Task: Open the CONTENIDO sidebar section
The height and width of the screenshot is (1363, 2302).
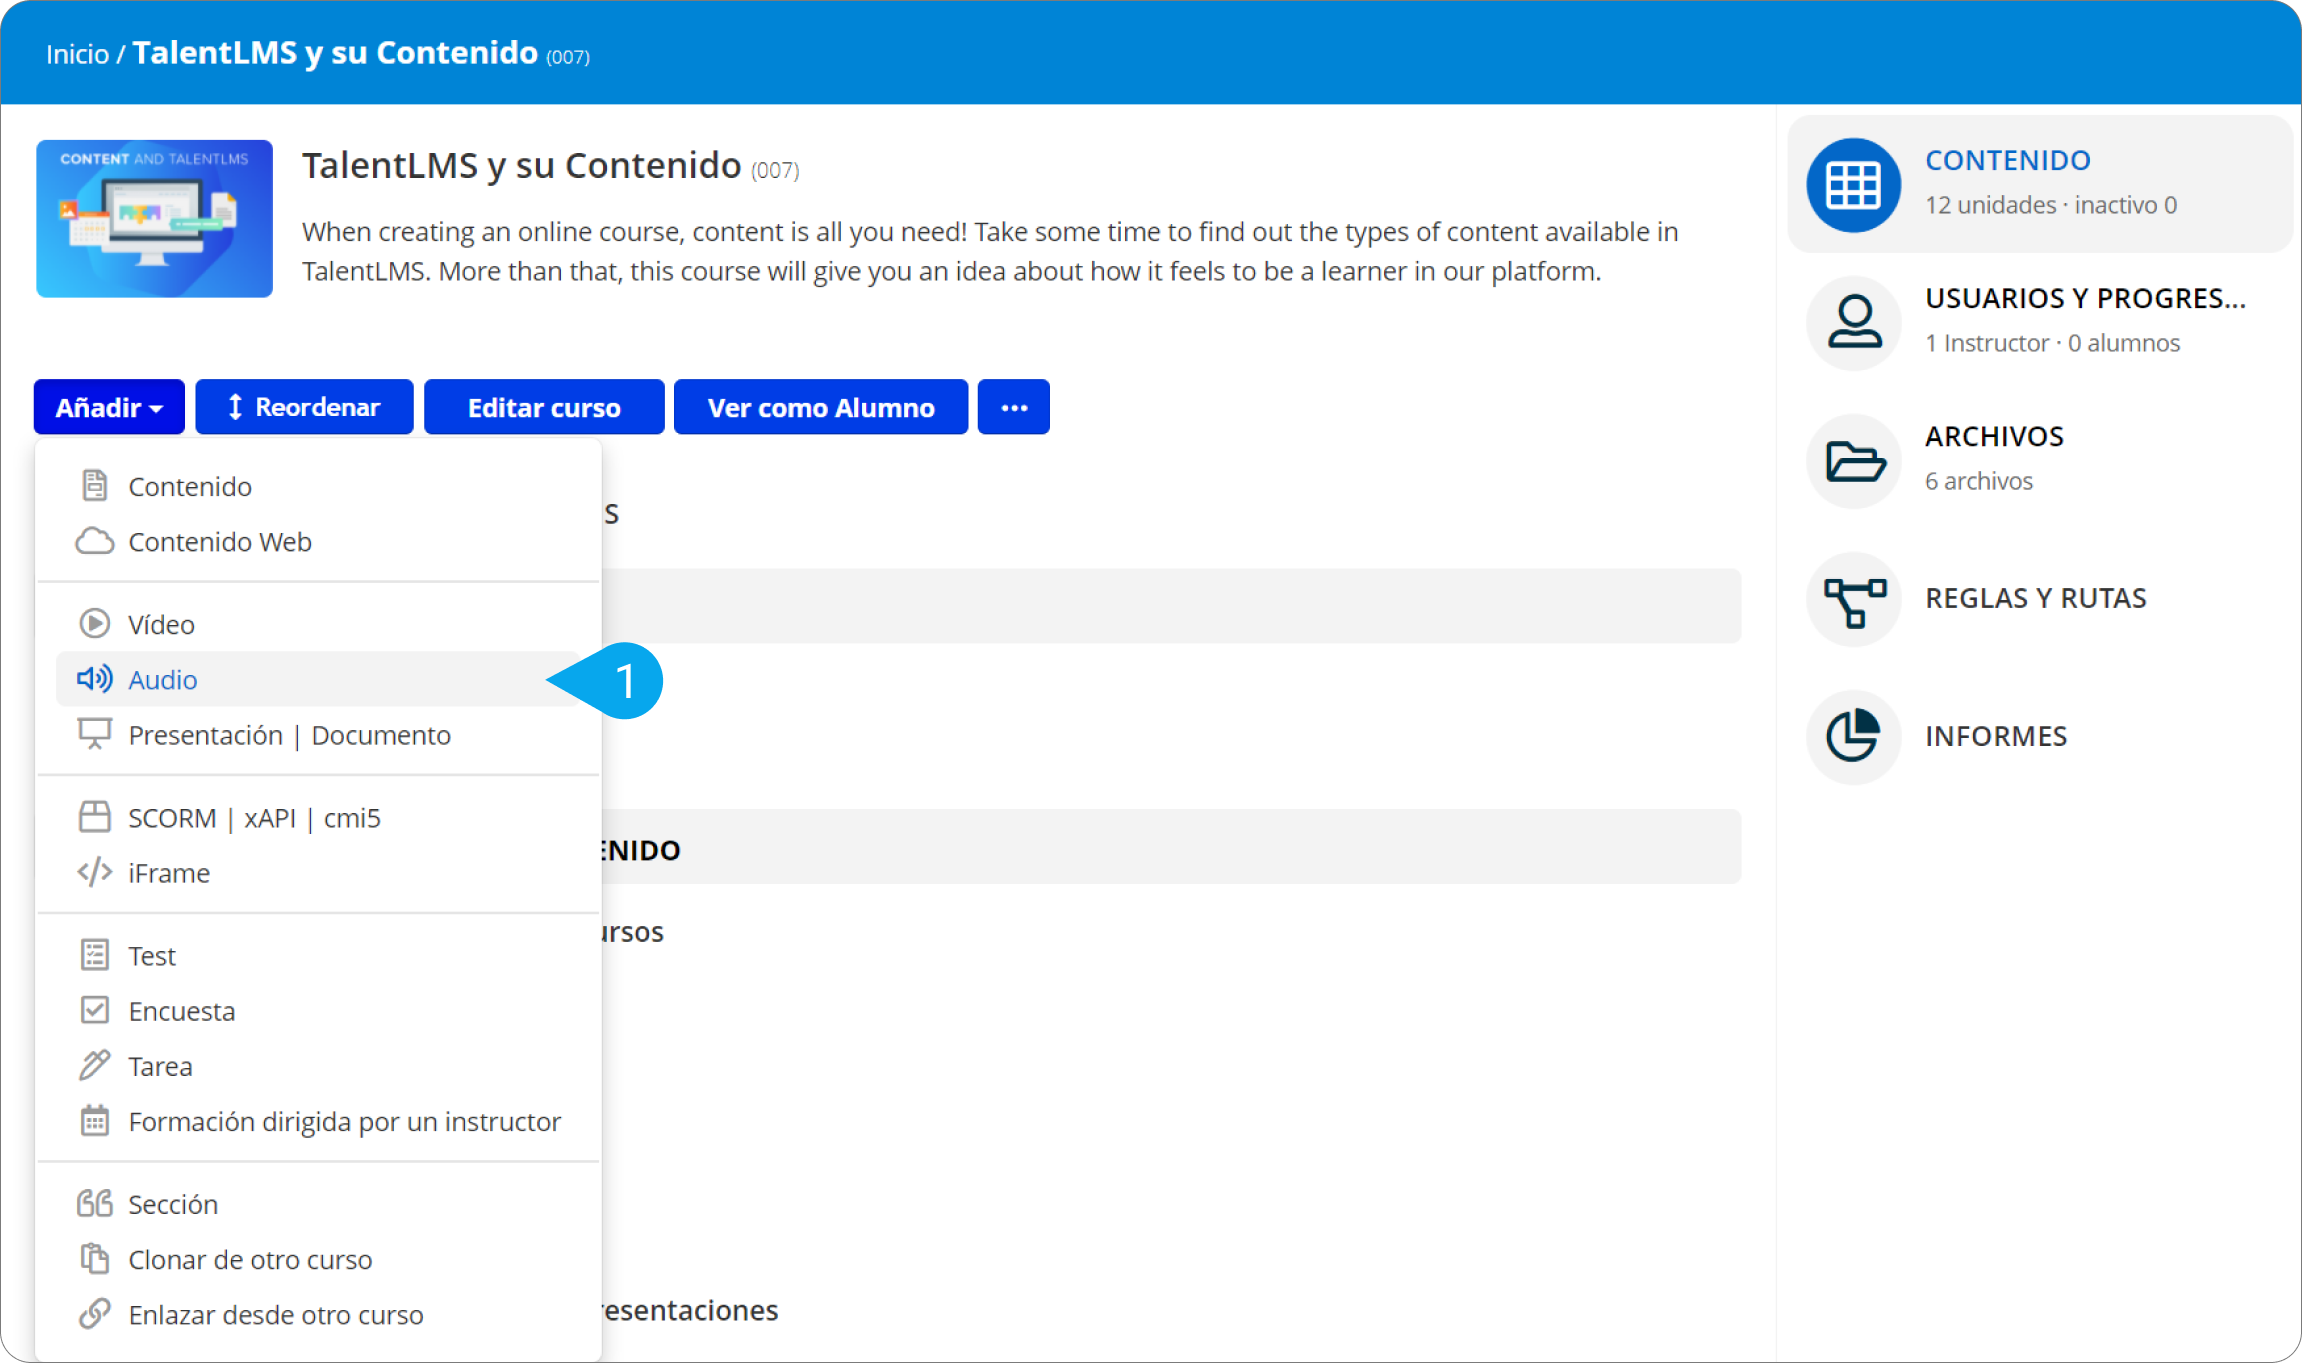Action: pyautogui.click(x=2040, y=184)
